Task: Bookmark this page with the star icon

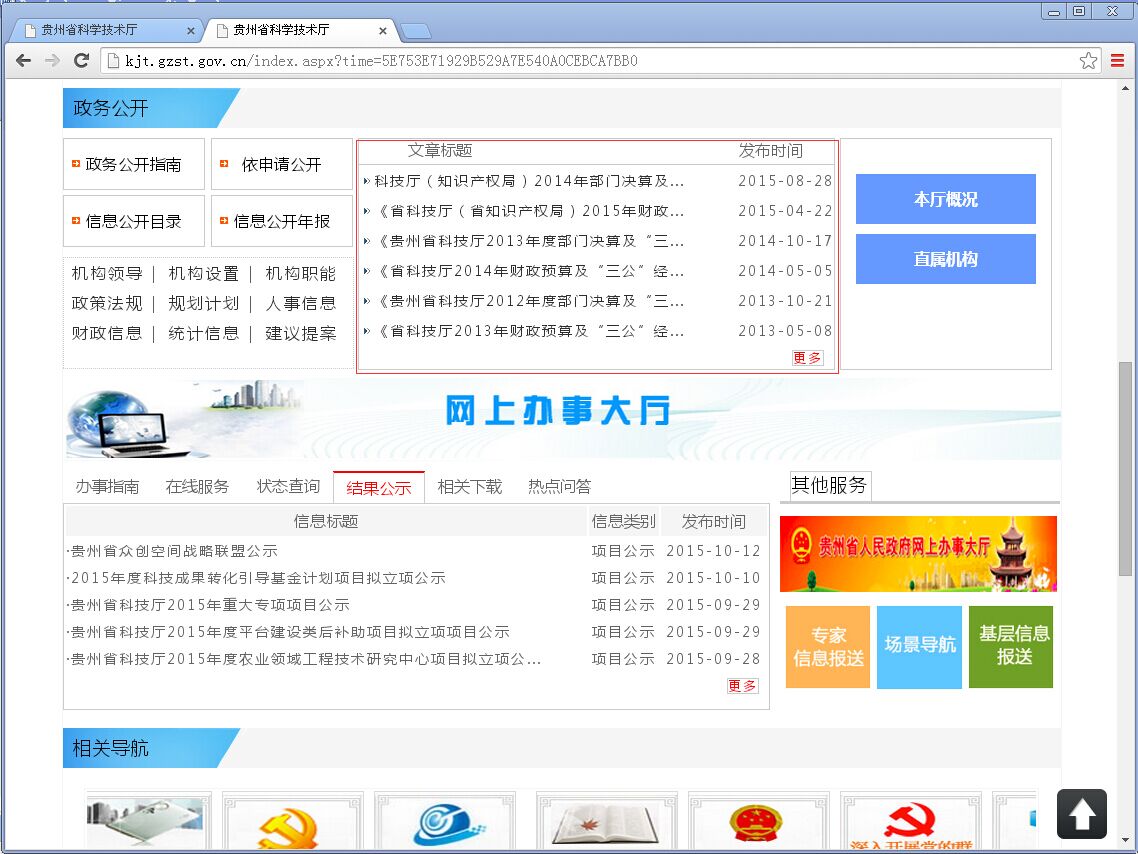Action: [1088, 61]
